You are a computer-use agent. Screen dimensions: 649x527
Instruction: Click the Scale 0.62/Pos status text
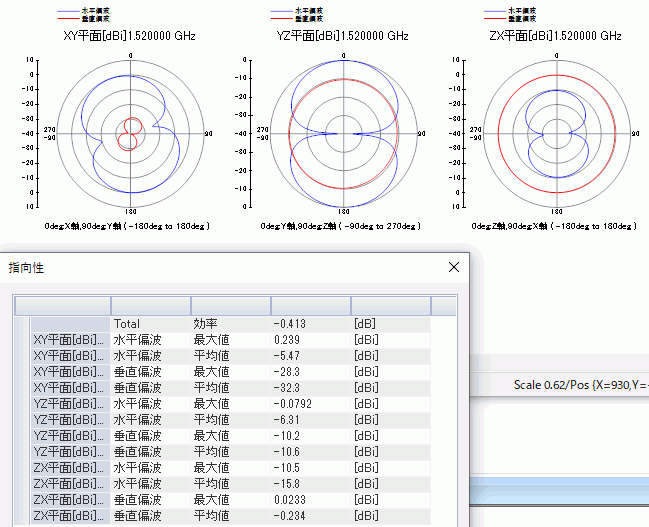click(x=580, y=385)
